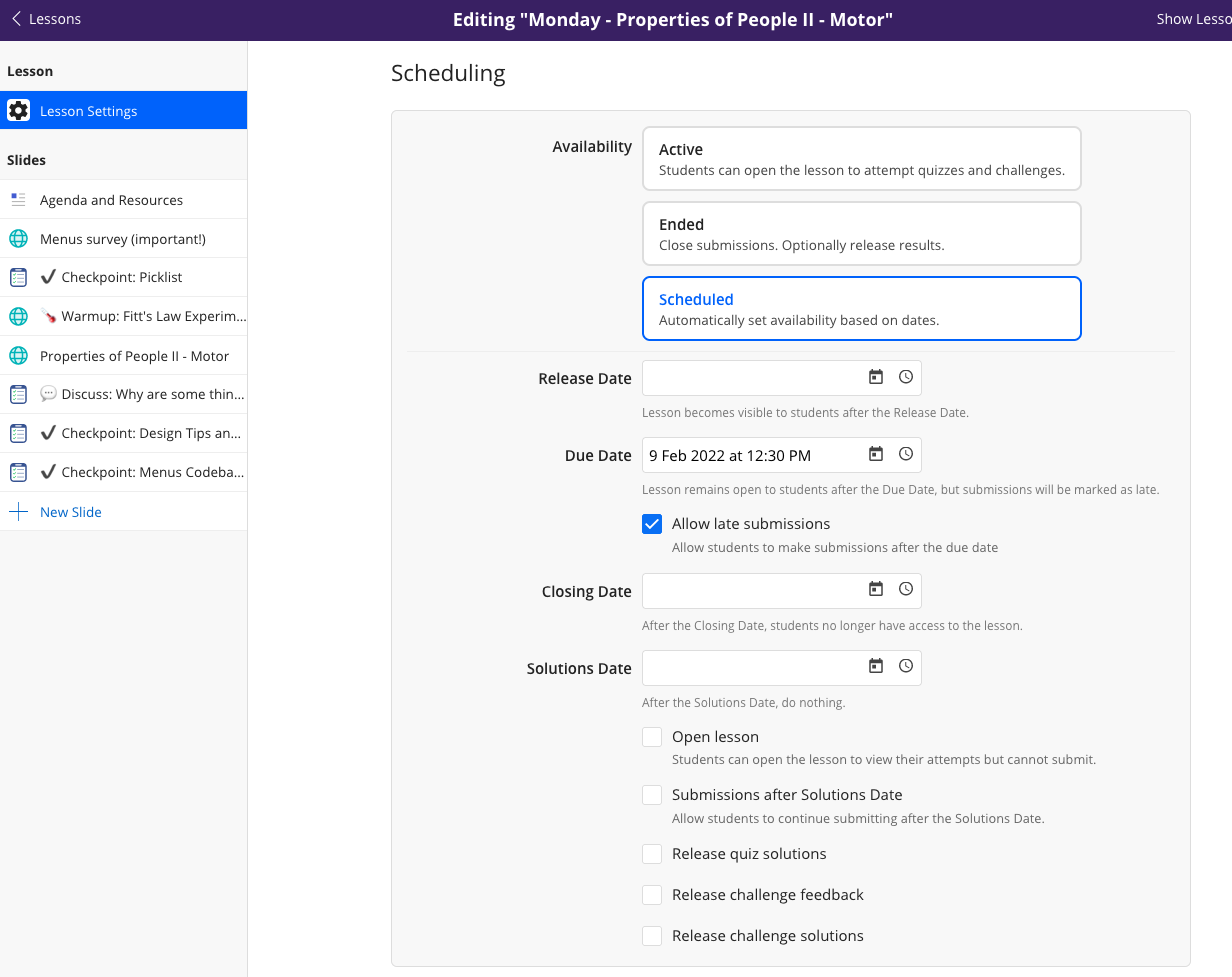Open the Due Date time picker clock
This screenshot has height=977, width=1232.
906,454
